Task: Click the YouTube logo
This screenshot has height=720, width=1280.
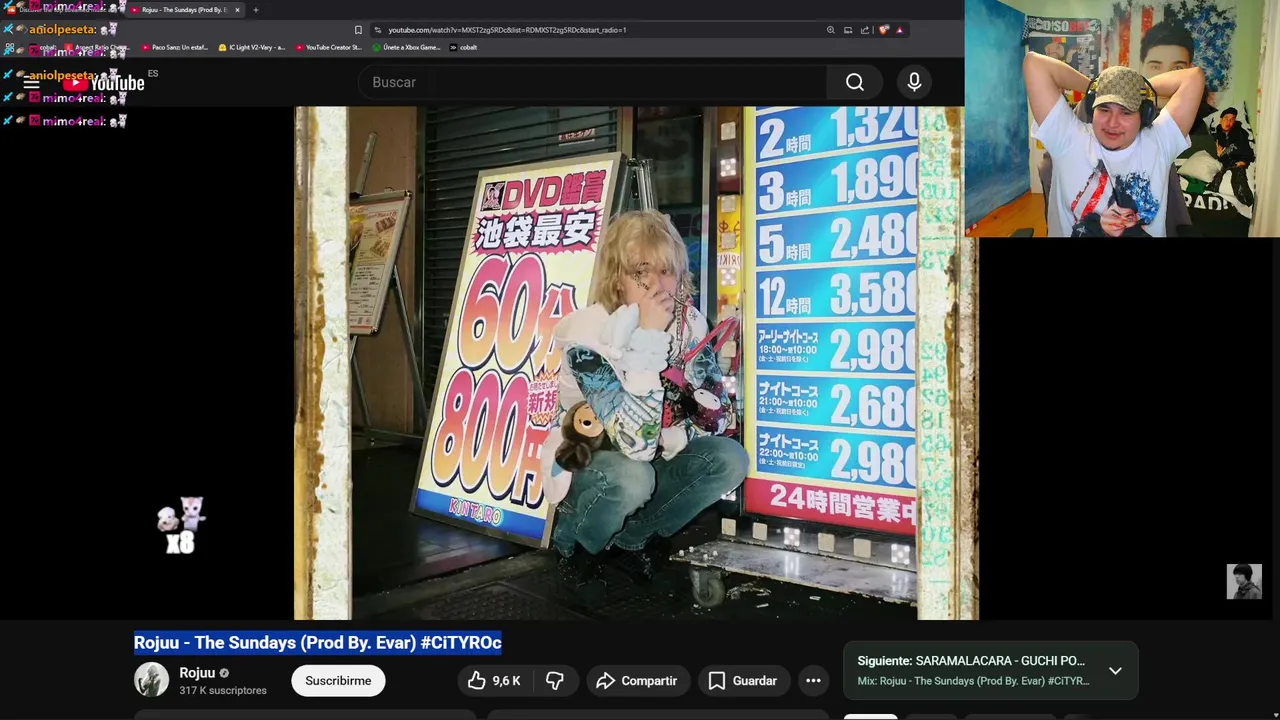Action: [x=104, y=83]
